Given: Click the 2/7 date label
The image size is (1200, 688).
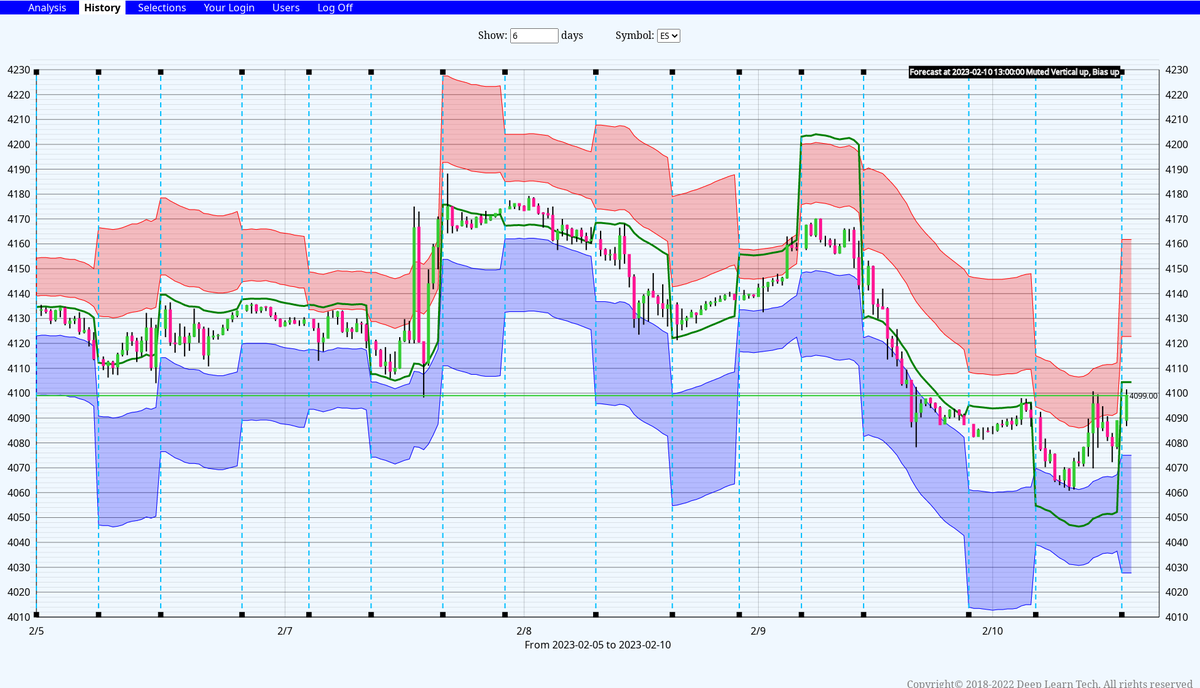Looking at the screenshot, I should click(x=285, y=631).
